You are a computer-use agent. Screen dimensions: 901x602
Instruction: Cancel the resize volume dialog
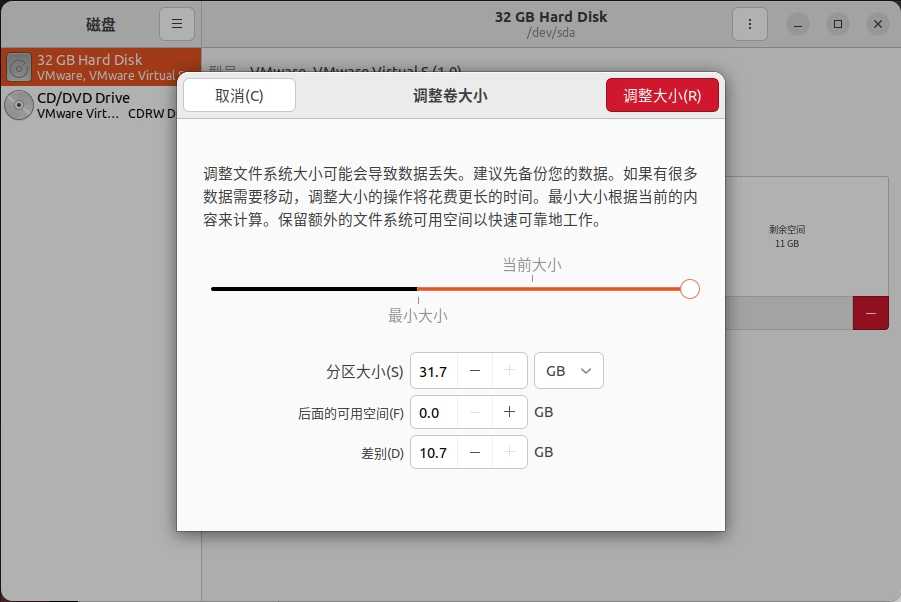point(239,96)
